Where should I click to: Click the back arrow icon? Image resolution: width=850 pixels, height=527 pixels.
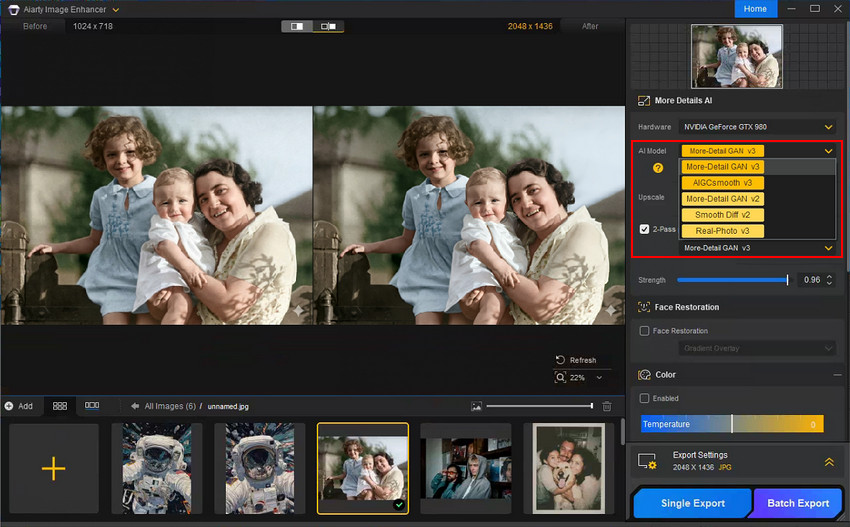point(135,406)
